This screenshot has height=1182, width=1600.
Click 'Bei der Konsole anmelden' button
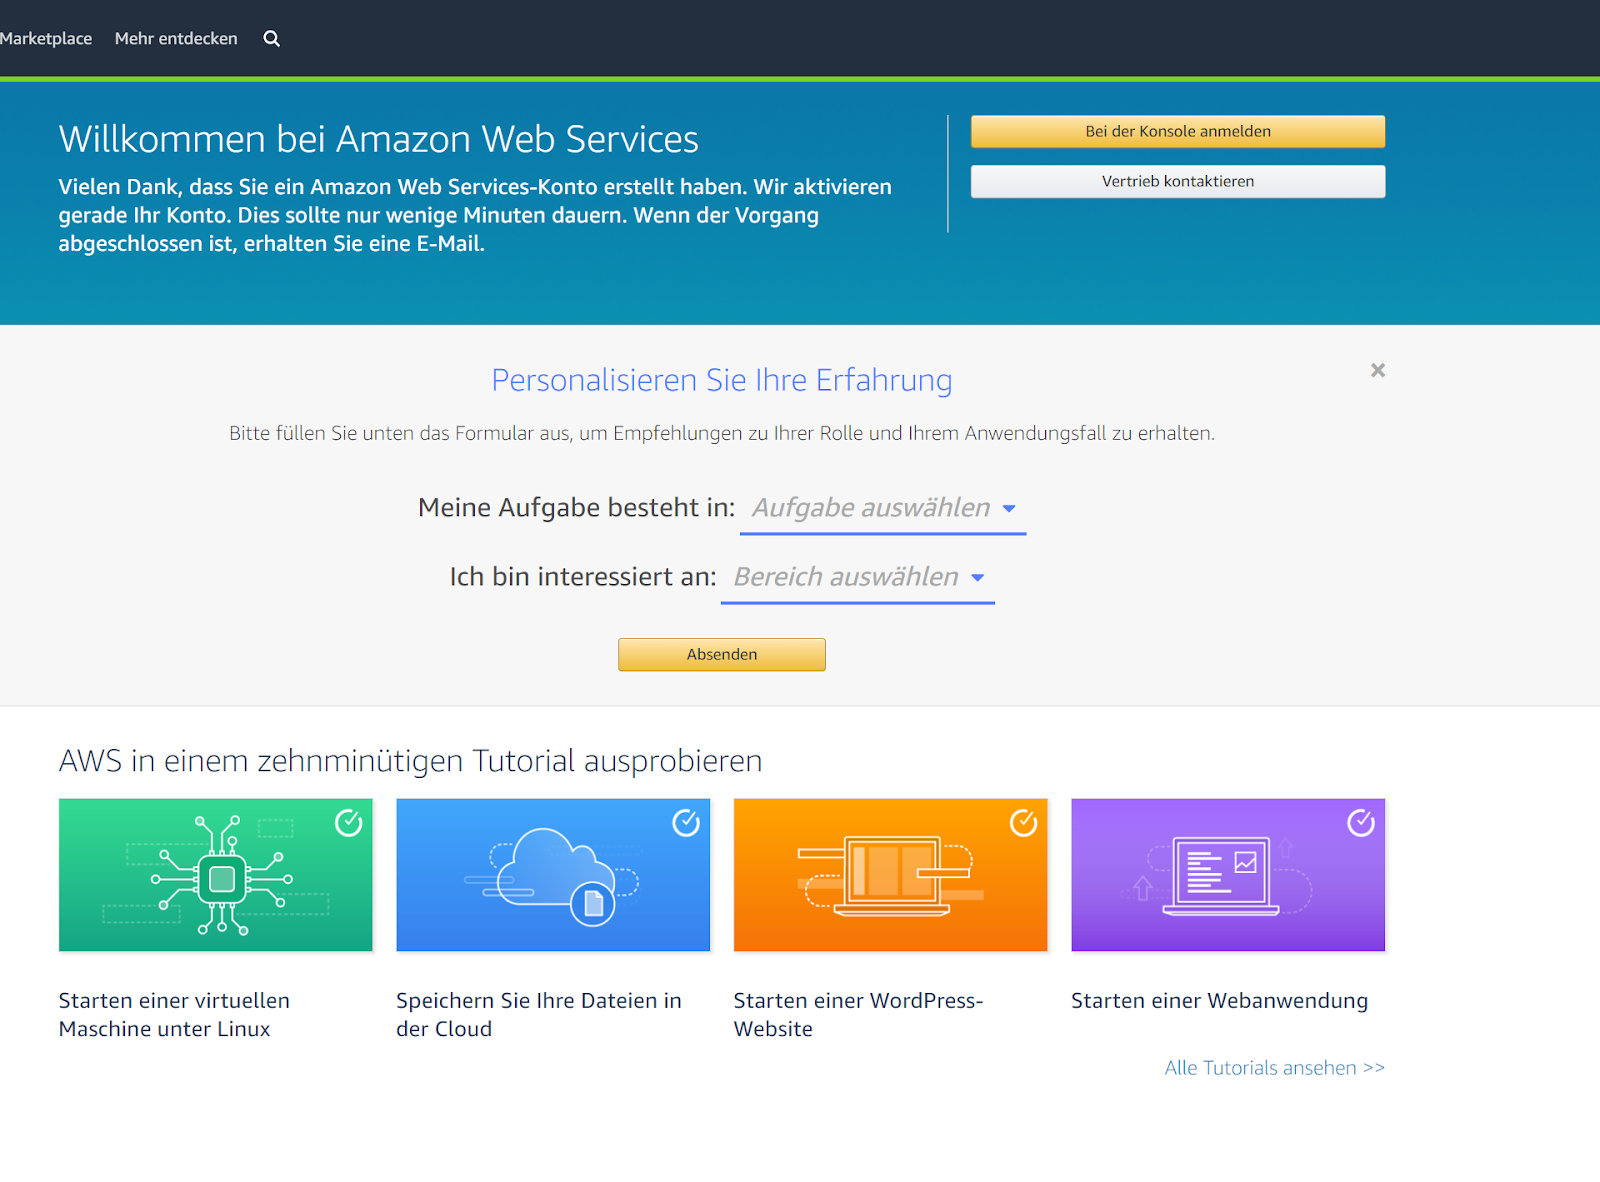(1178, 132)
